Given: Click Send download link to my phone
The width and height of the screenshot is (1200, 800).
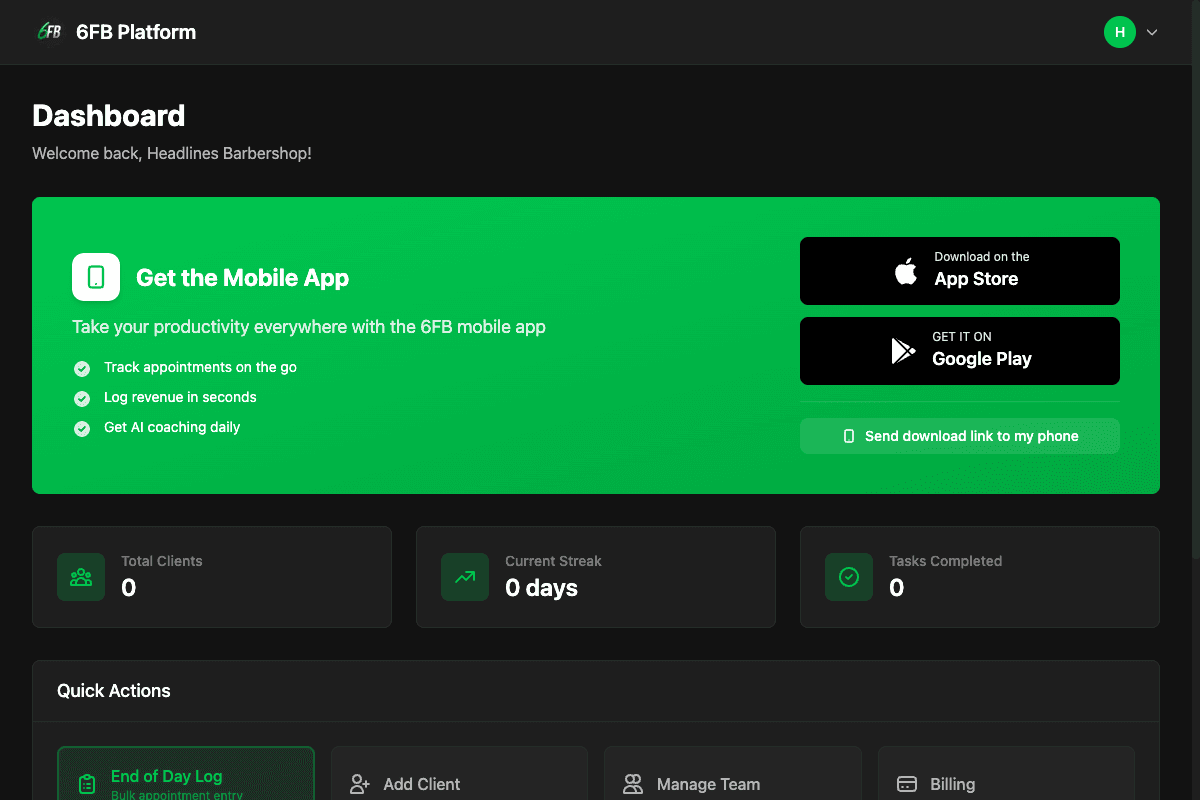Looking at the screenshot, I should [959, 436].
